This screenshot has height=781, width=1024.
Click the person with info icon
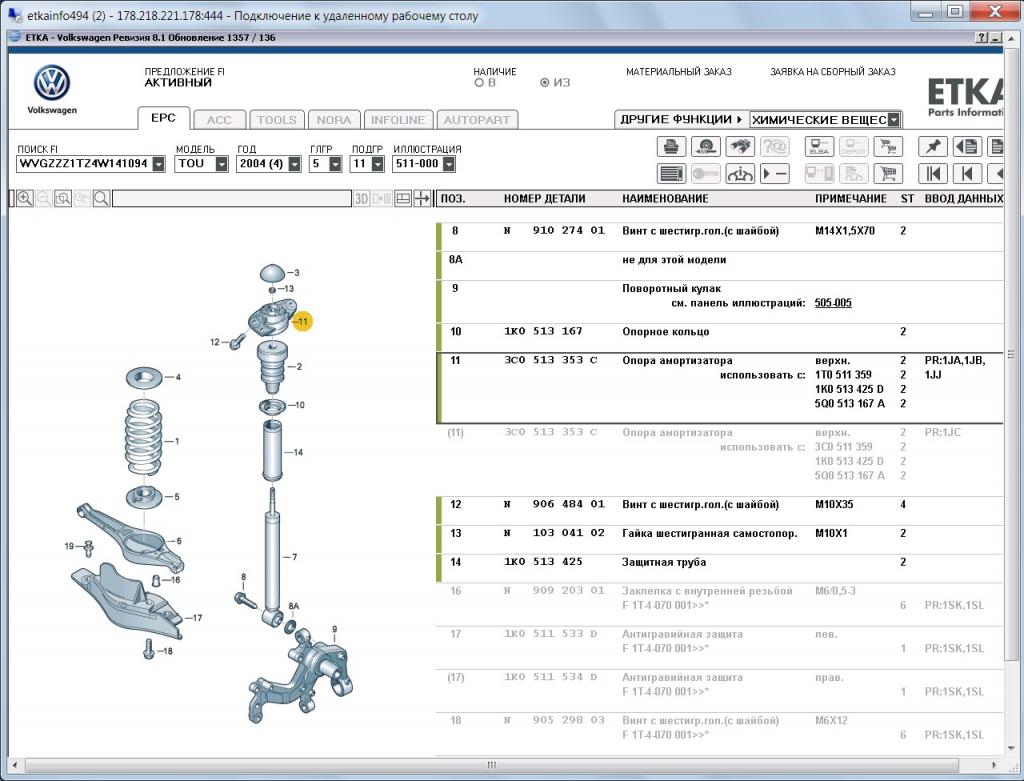click(739, 174)
